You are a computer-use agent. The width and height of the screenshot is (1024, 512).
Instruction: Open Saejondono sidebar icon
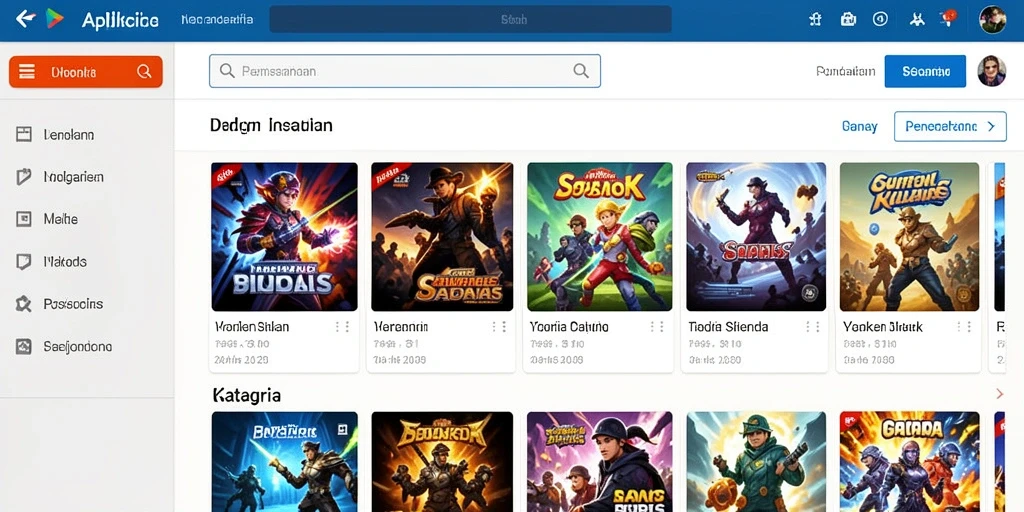coord(24,346)
